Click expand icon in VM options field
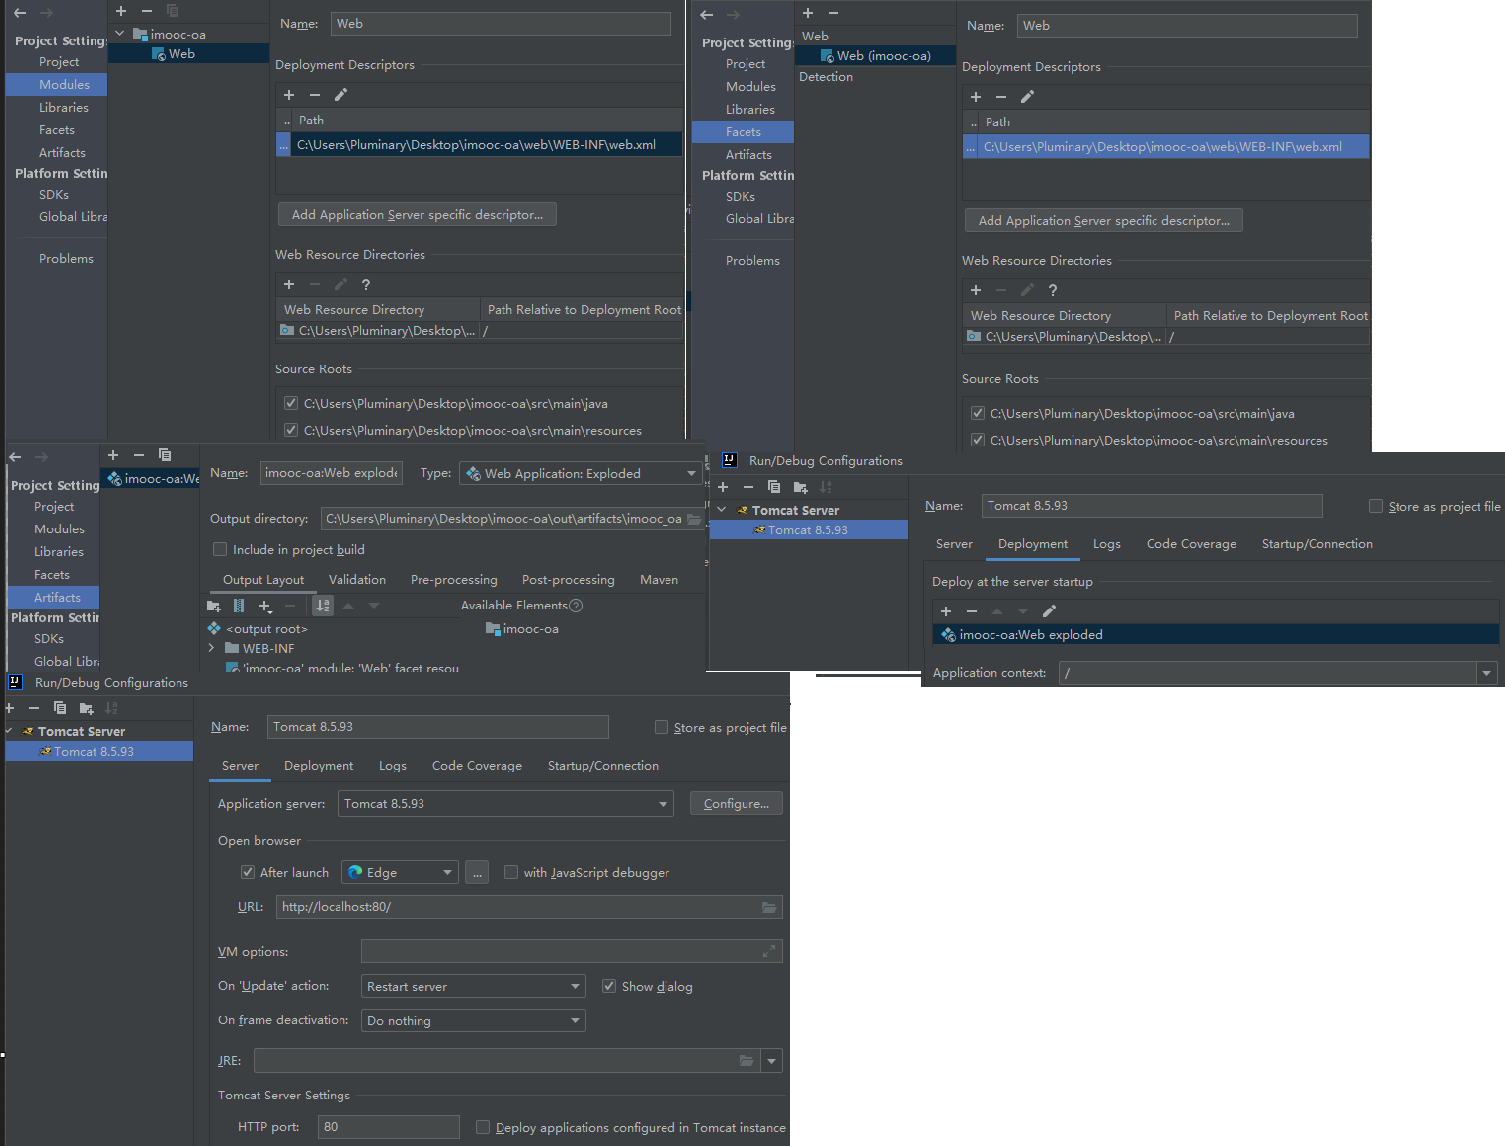The height and width of the screenshot is (1146, 1505). [x=769, y=951]
